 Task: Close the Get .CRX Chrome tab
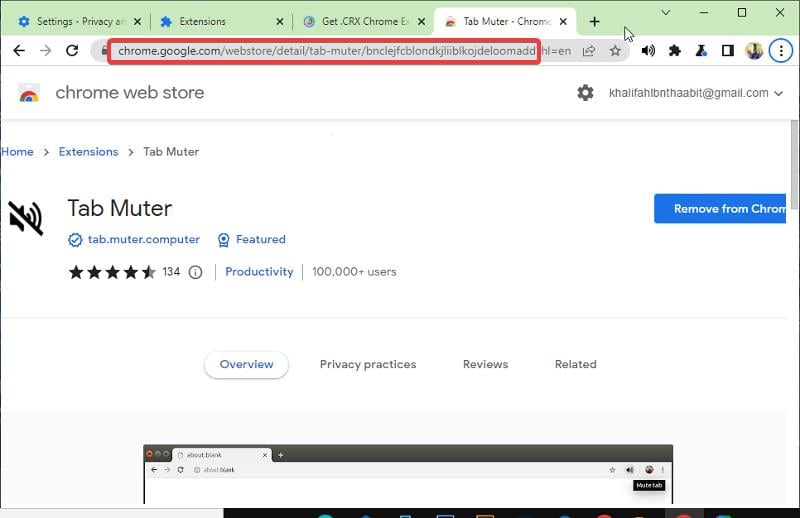pos(421,21)
